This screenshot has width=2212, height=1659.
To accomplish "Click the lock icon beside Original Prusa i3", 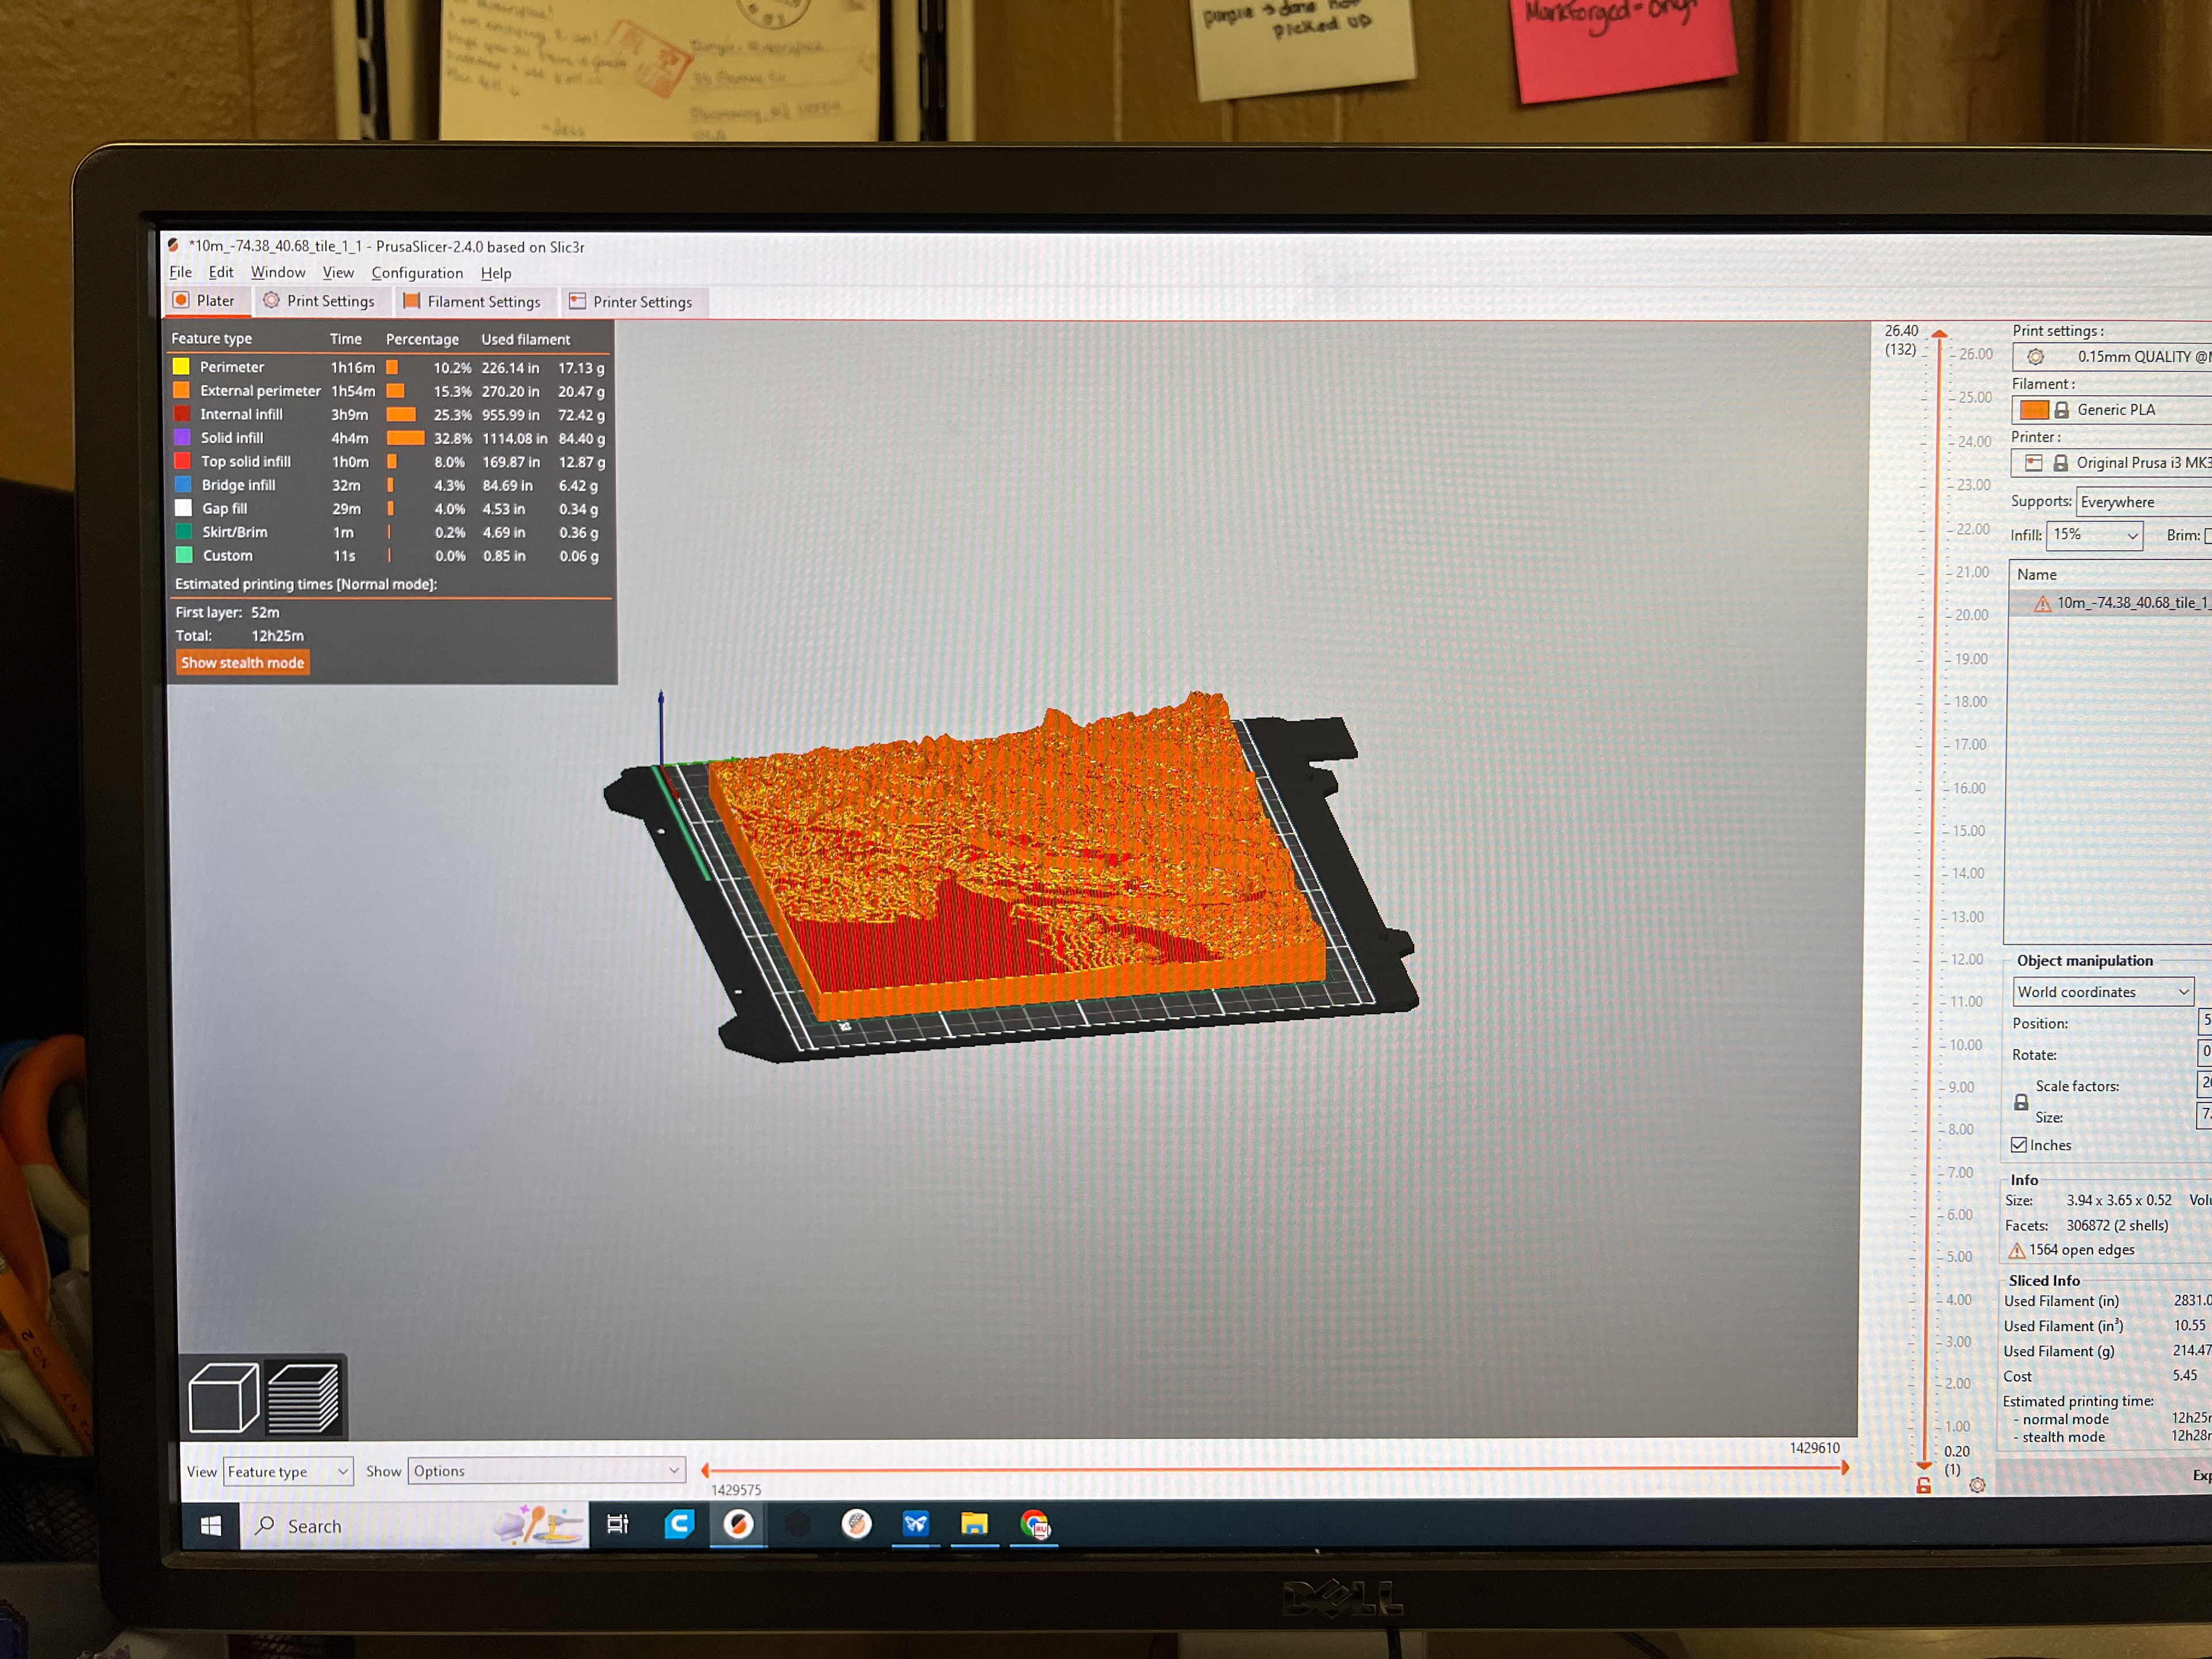I will [x=2060, y=463].
